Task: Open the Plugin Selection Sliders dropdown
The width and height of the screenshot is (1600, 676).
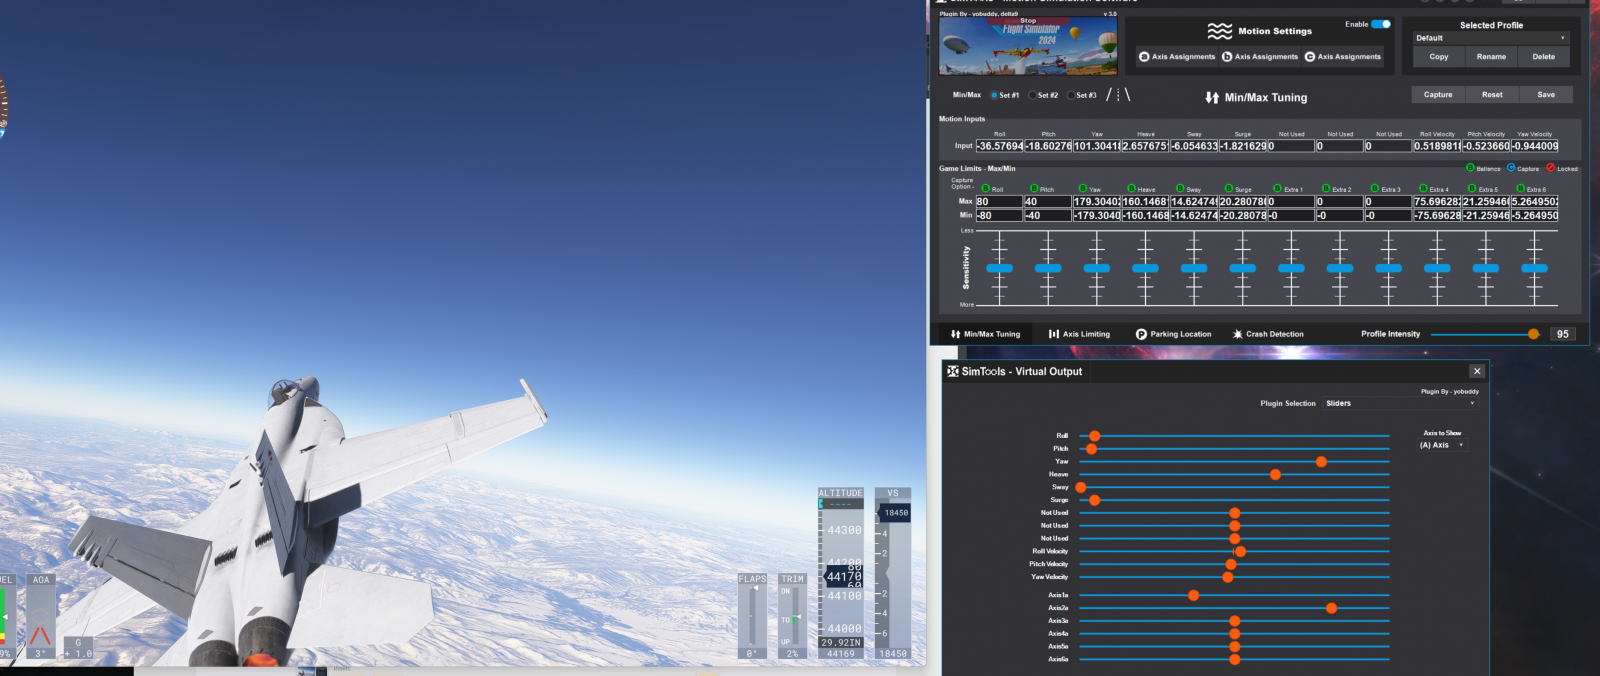Action: [1400, 403]
